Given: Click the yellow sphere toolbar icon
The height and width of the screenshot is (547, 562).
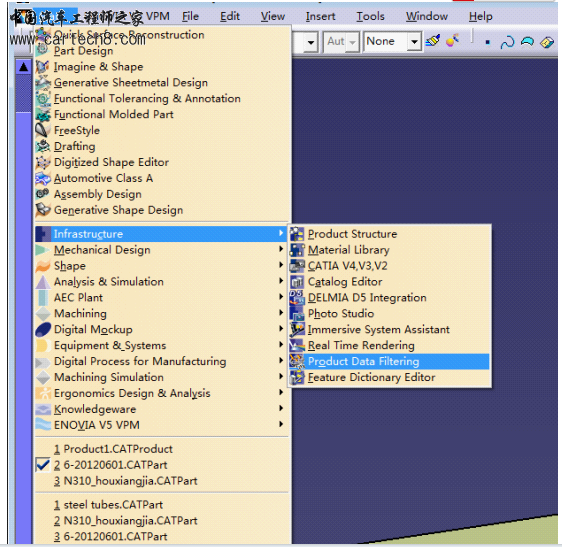Looking at the screenshot, I should 452,41.
